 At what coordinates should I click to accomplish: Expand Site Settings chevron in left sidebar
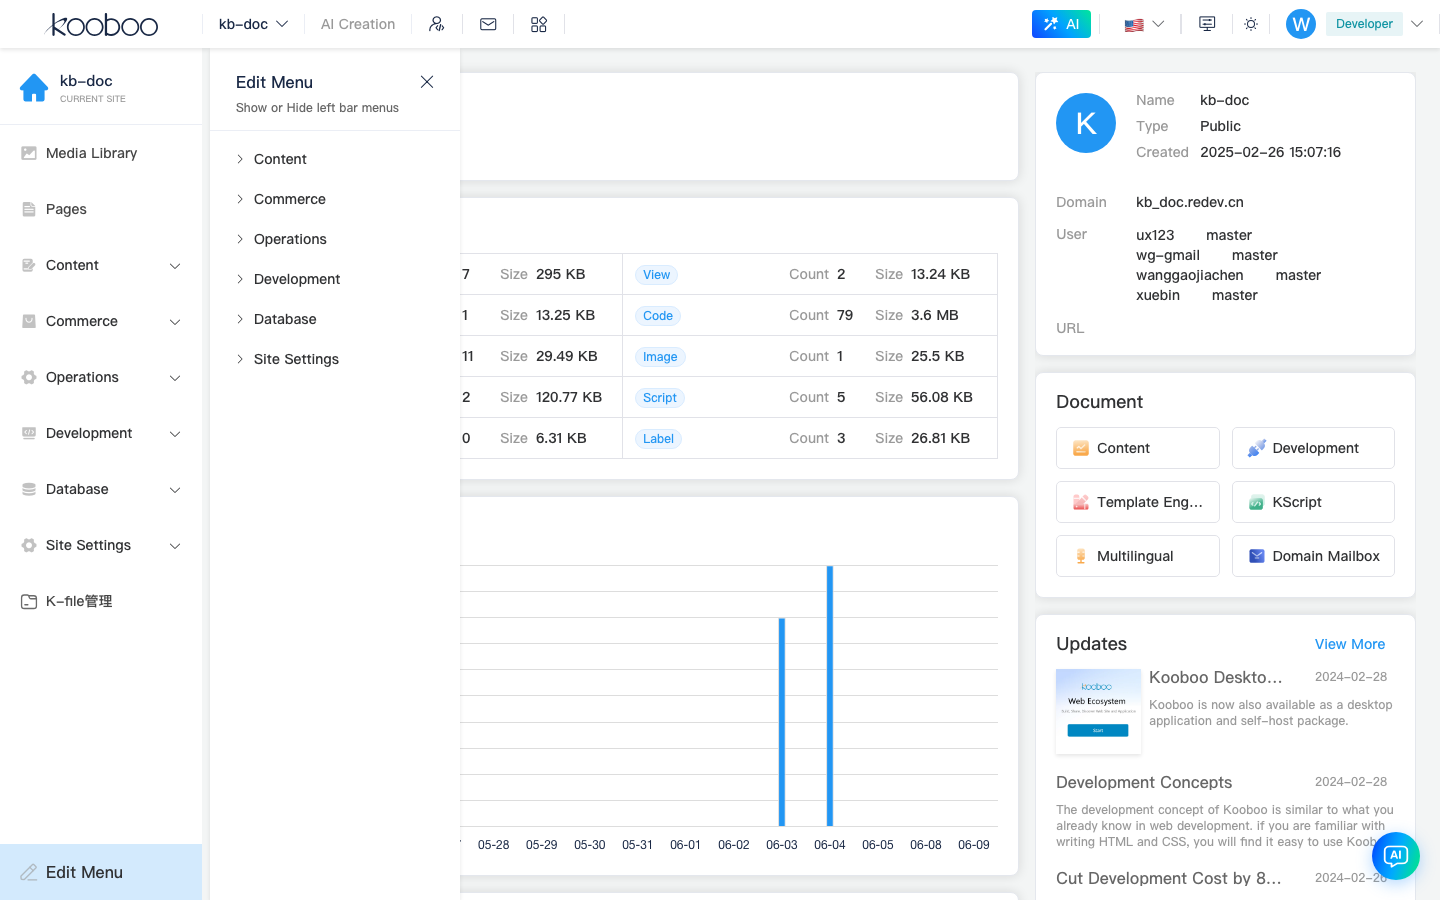(175, 546)
